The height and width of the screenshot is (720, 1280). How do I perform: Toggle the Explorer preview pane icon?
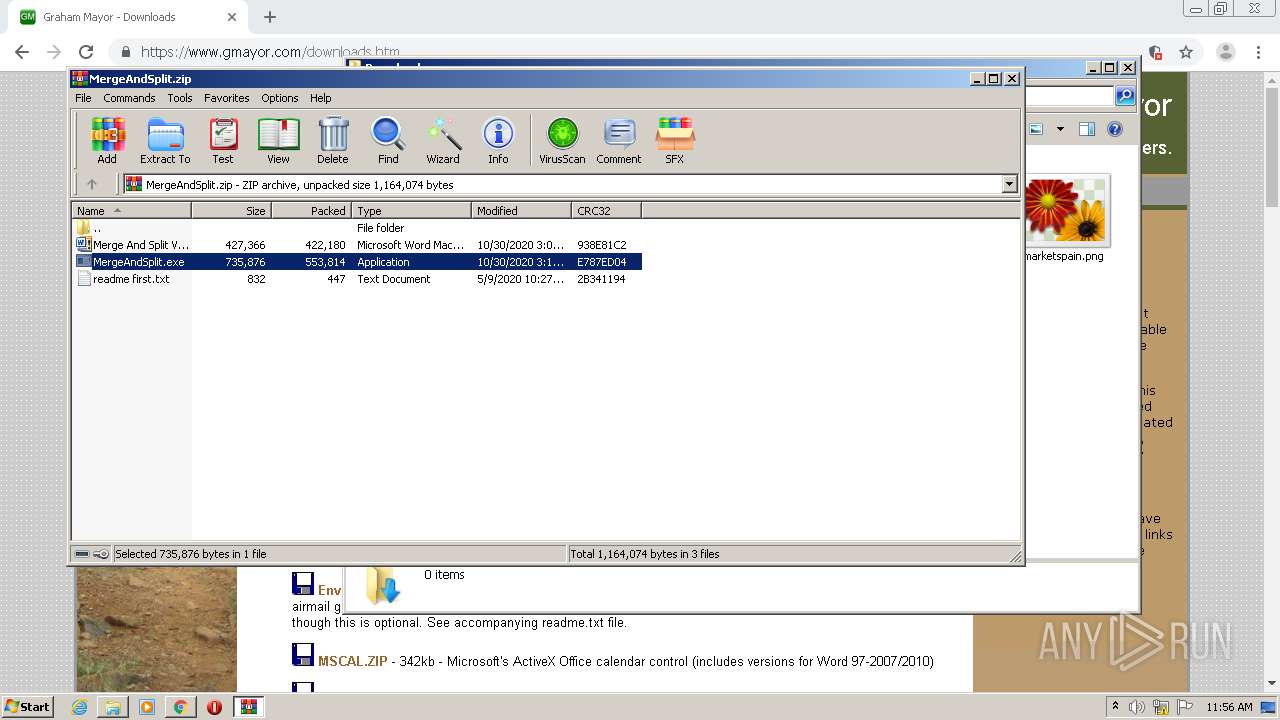point(1087,129)
